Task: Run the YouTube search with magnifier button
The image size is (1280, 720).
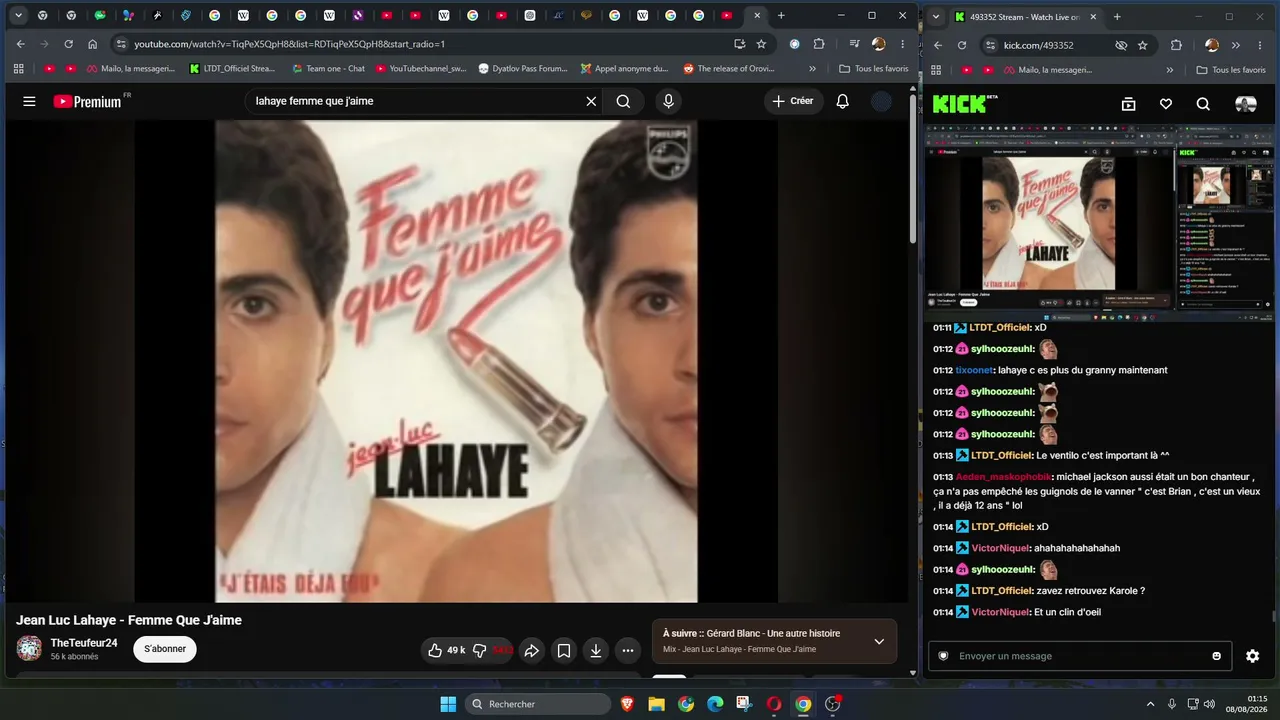Action: click(x=623, y=101)
